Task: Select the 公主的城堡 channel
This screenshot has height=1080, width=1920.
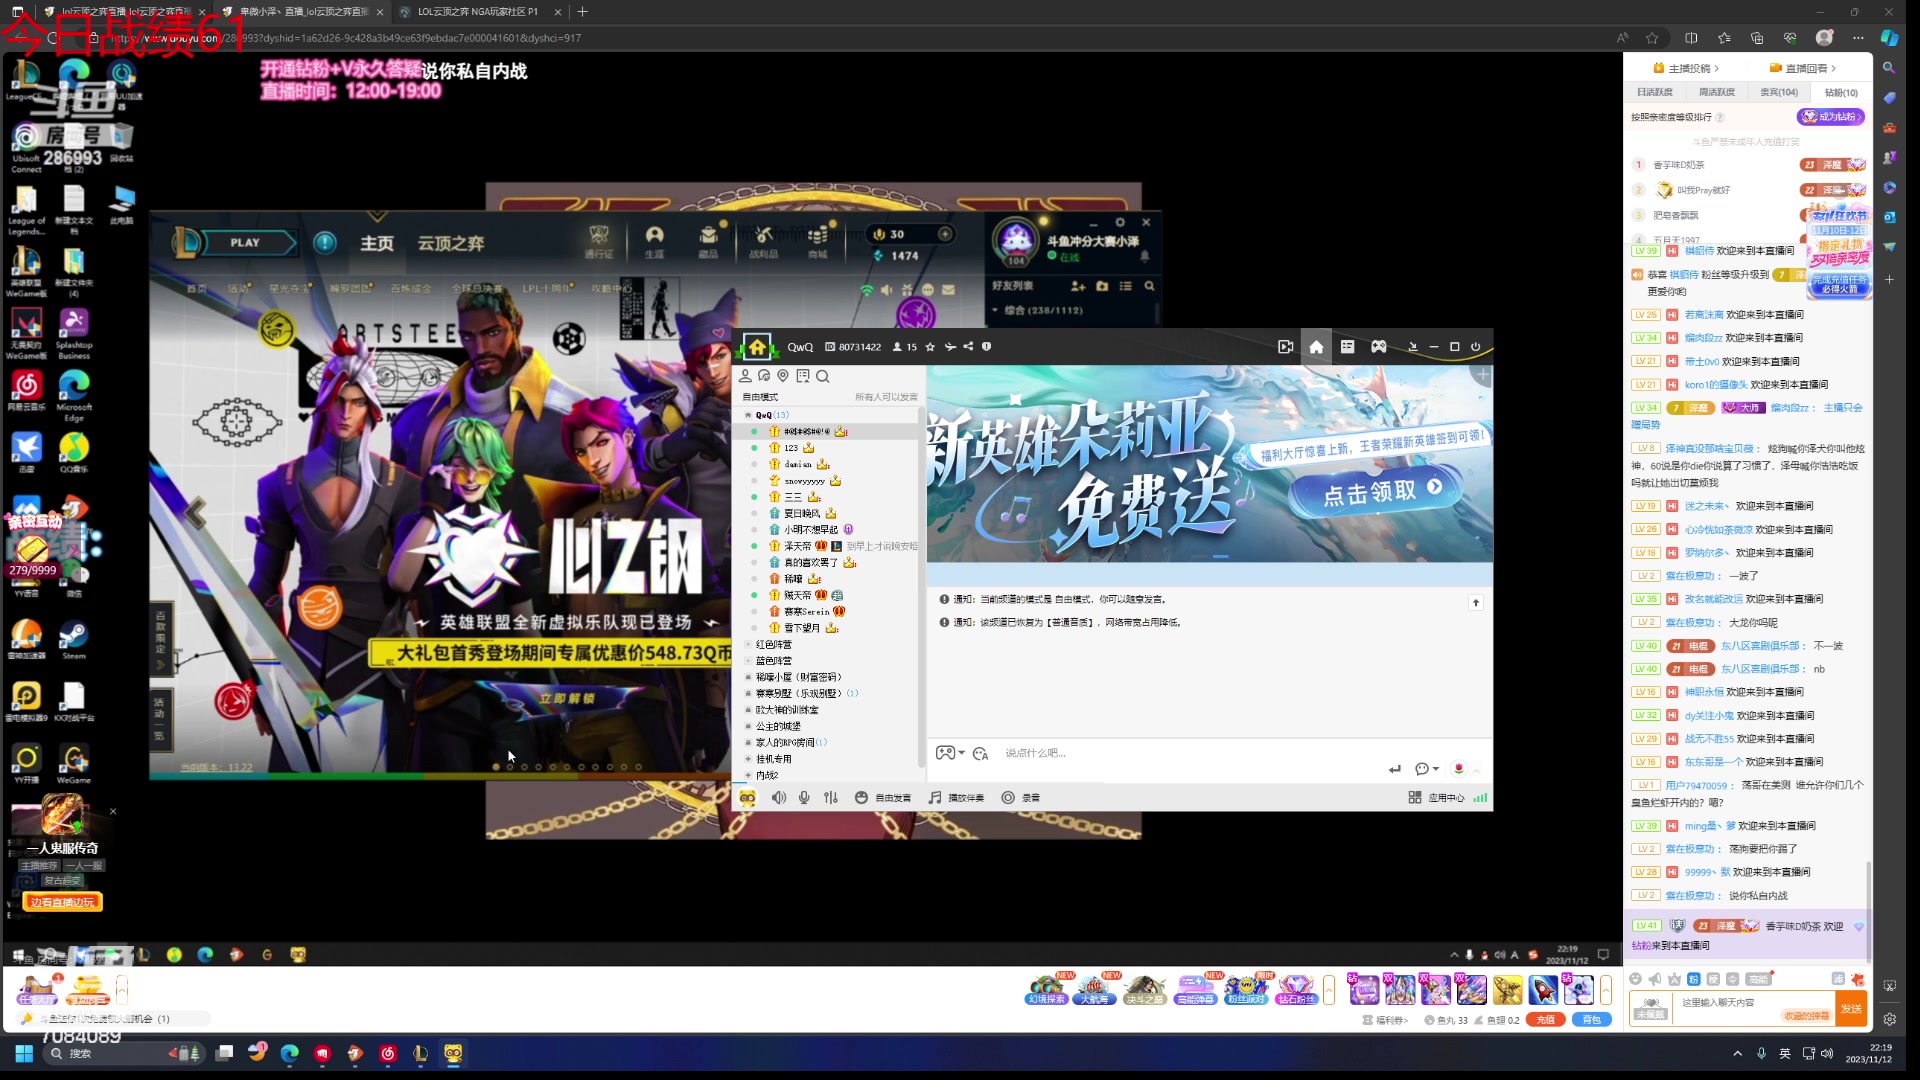Action: point(778,726)
